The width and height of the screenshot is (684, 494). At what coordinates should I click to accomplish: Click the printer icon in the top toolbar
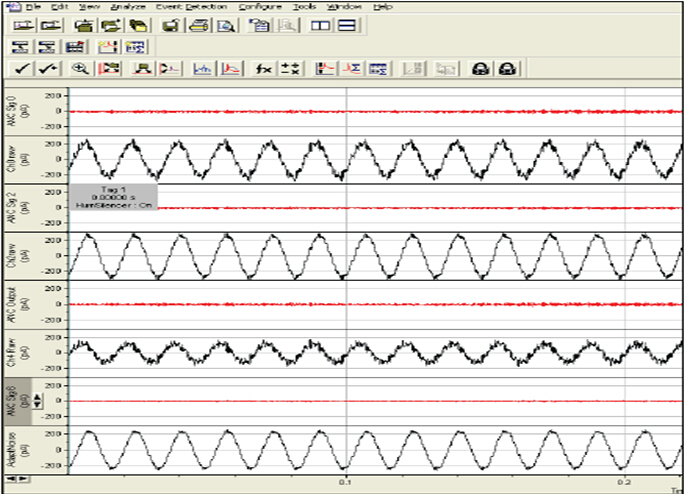tap(200, 25)
